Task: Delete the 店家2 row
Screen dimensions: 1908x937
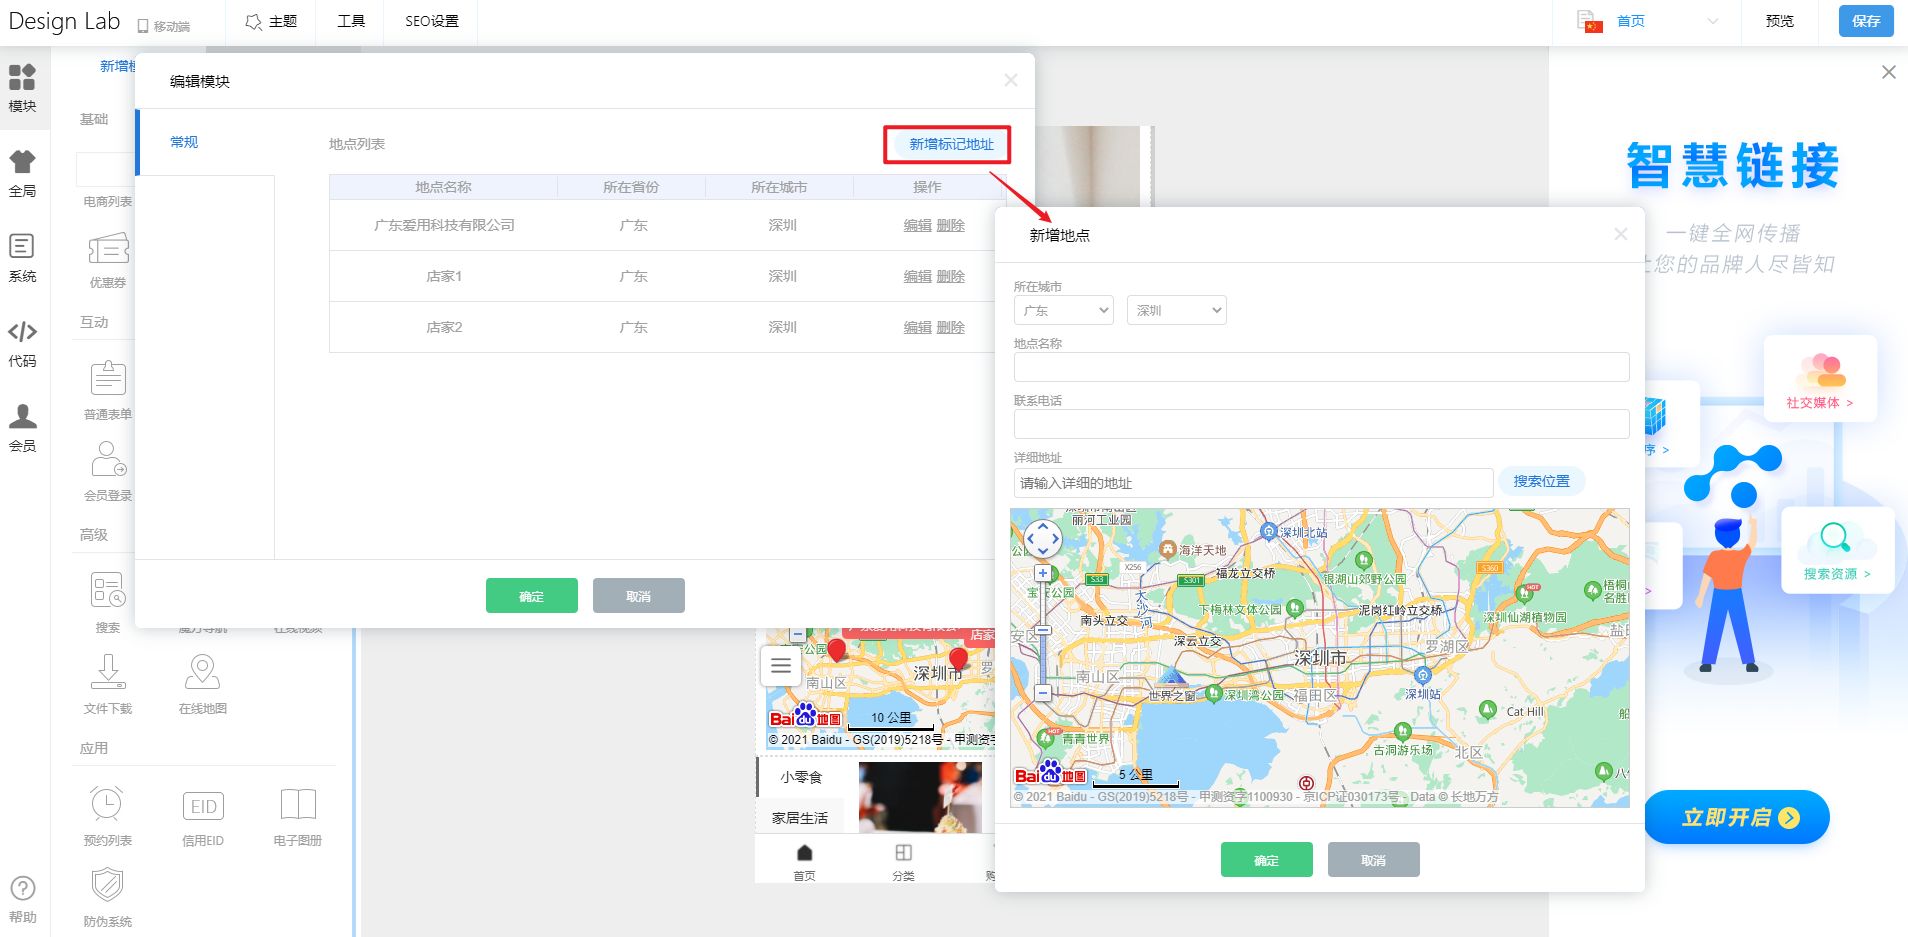Action: pyautogui.click(x=951, y=328)
